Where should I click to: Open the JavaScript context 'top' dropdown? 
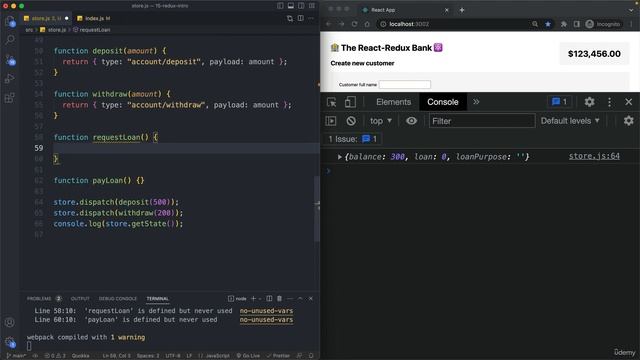tap(380, 121)
